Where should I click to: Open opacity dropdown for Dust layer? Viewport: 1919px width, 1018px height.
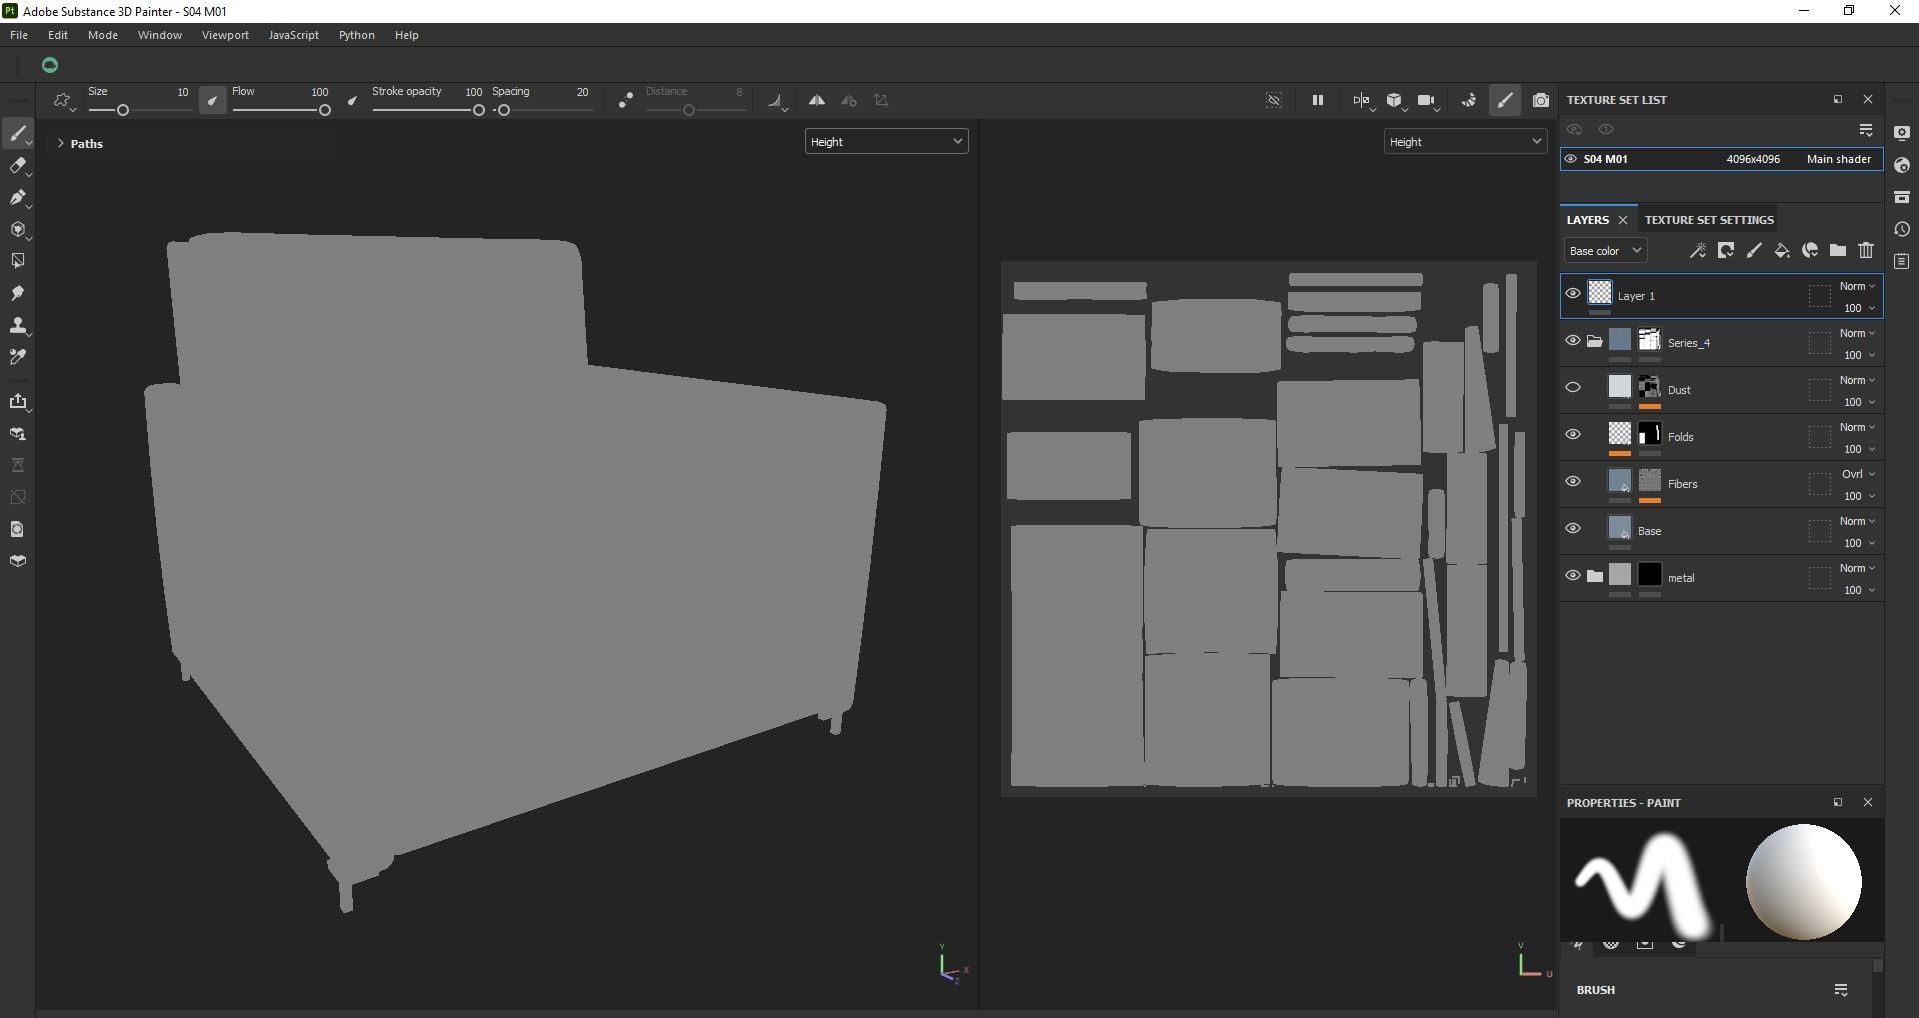click(1859, 402)
